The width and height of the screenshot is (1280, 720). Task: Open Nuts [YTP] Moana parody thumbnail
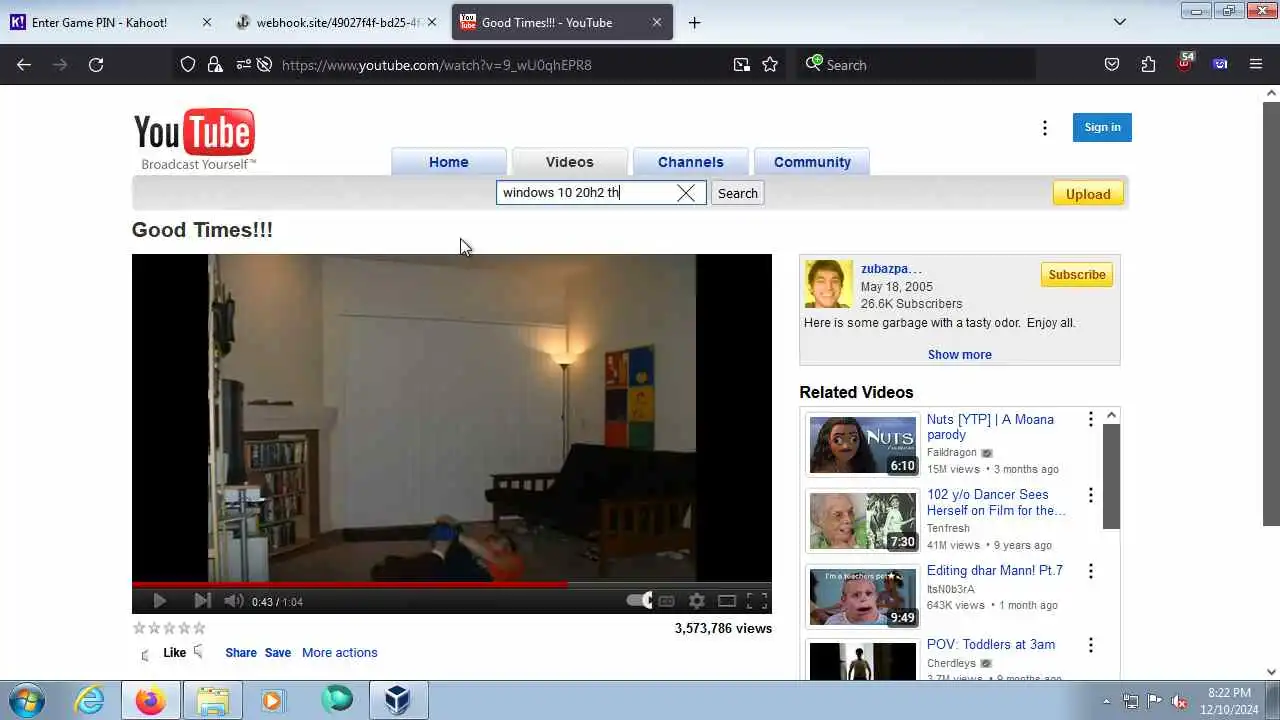tap(863, 445)
